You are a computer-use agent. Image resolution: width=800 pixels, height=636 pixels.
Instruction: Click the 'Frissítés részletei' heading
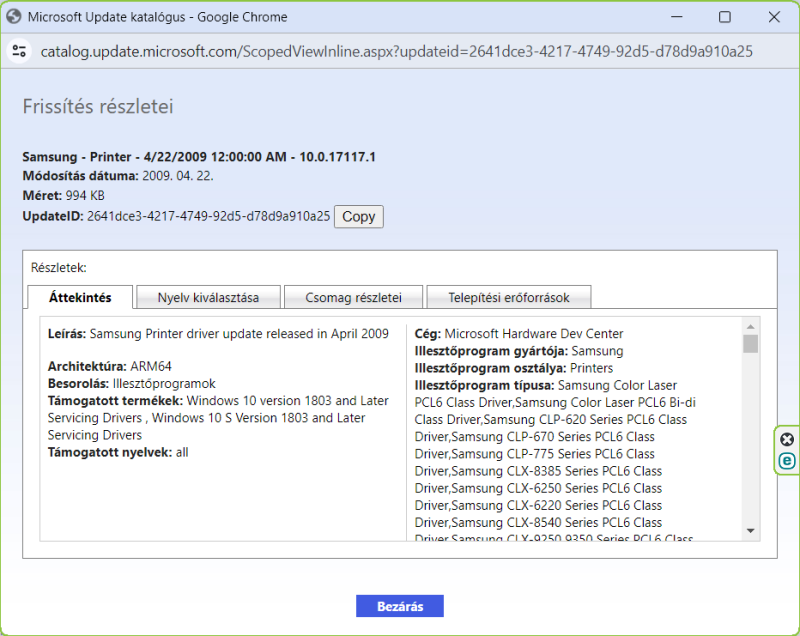[98, 107]
